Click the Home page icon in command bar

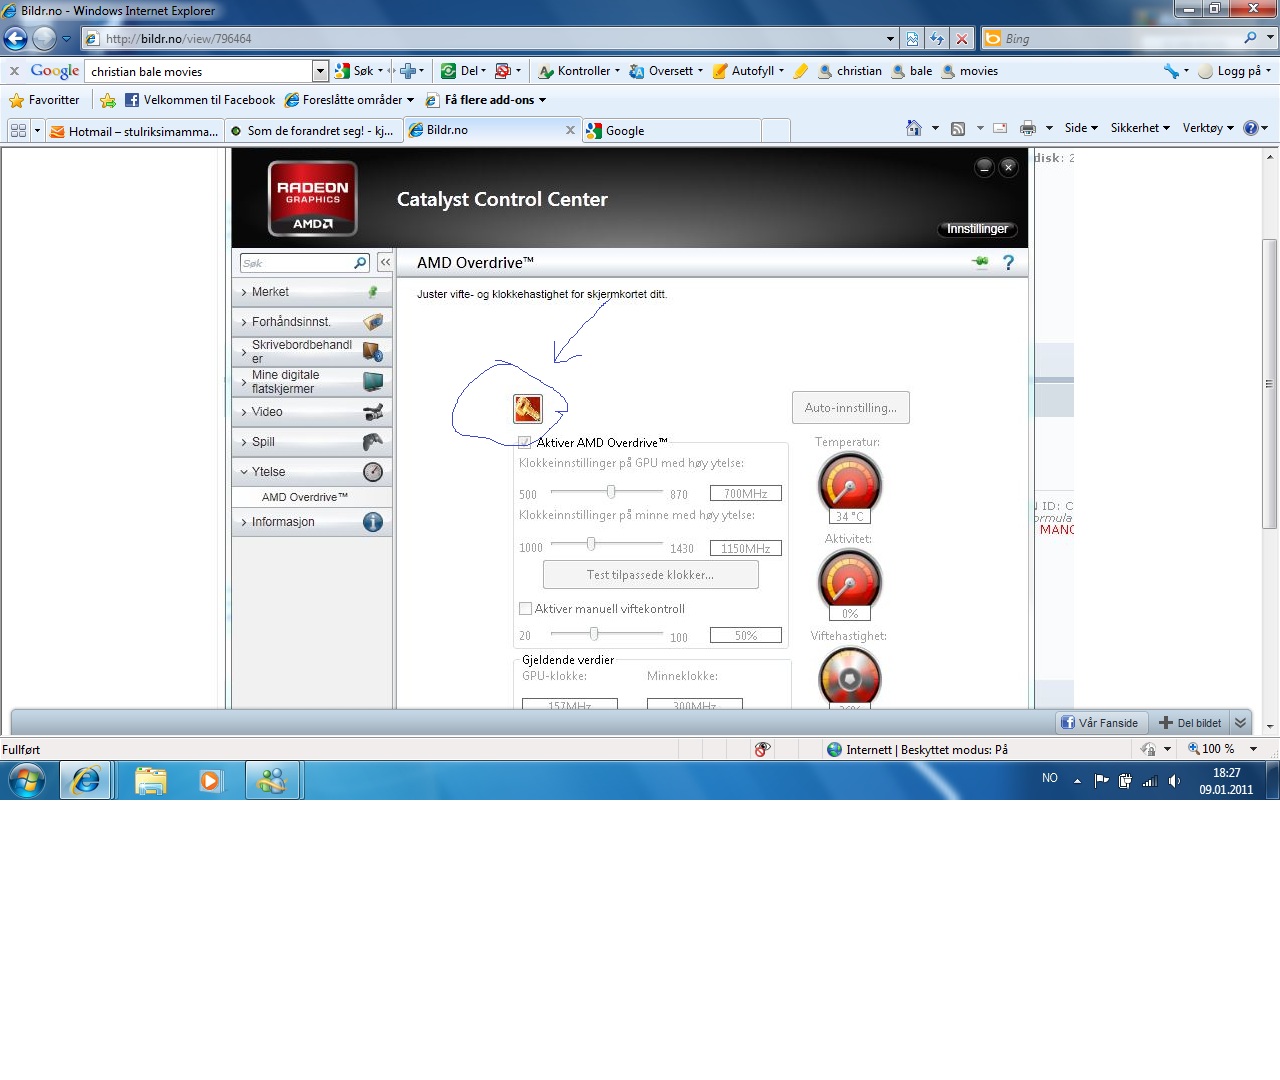pos(913,128)
